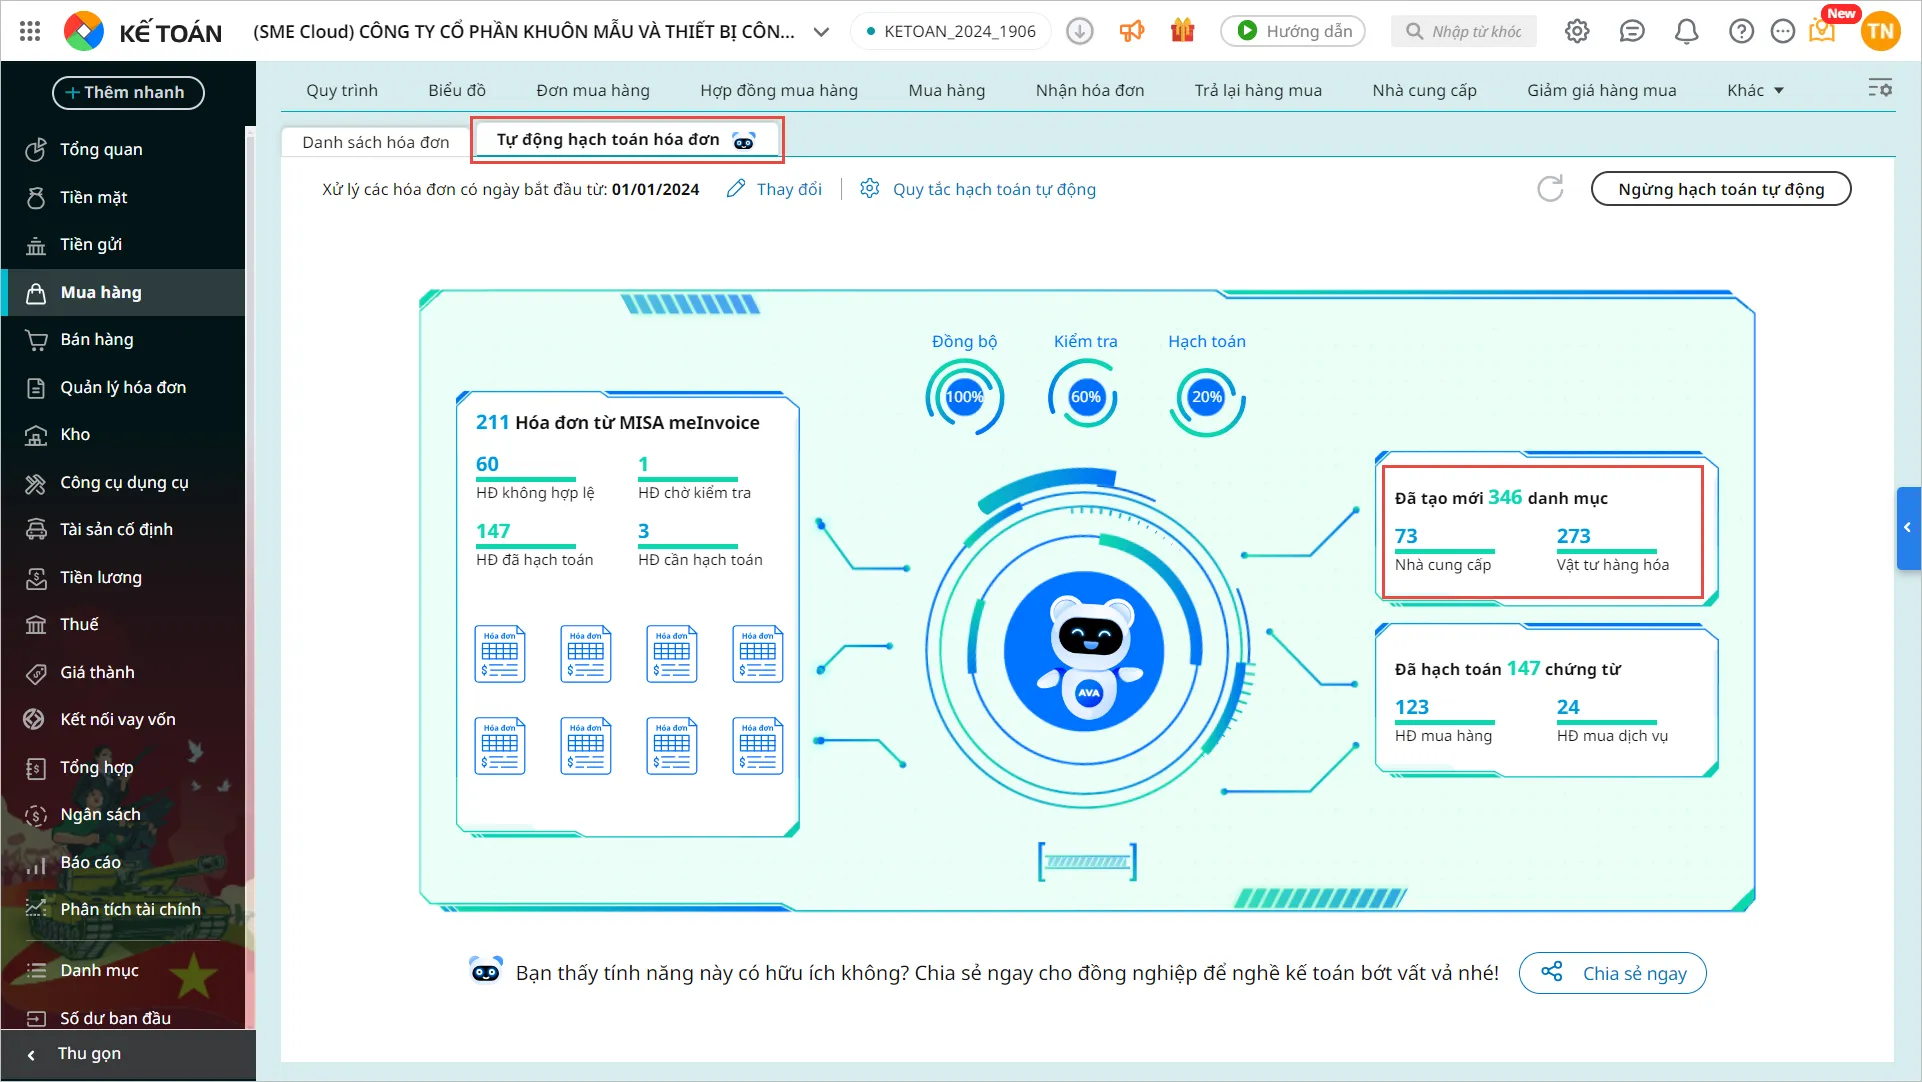1922x1082 pixels.
Task: Click the gift box icon
Action: point(1182,31)
